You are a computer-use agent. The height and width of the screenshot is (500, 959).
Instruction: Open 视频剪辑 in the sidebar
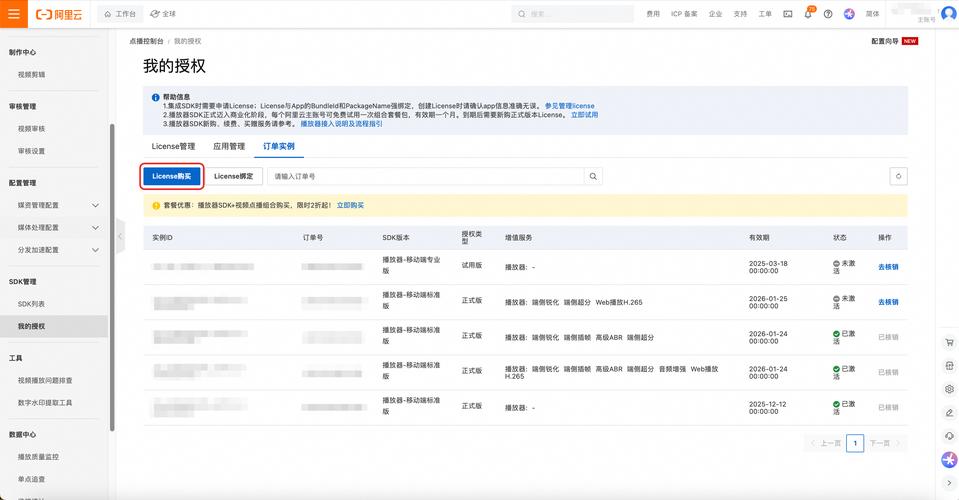pos(31,75)
